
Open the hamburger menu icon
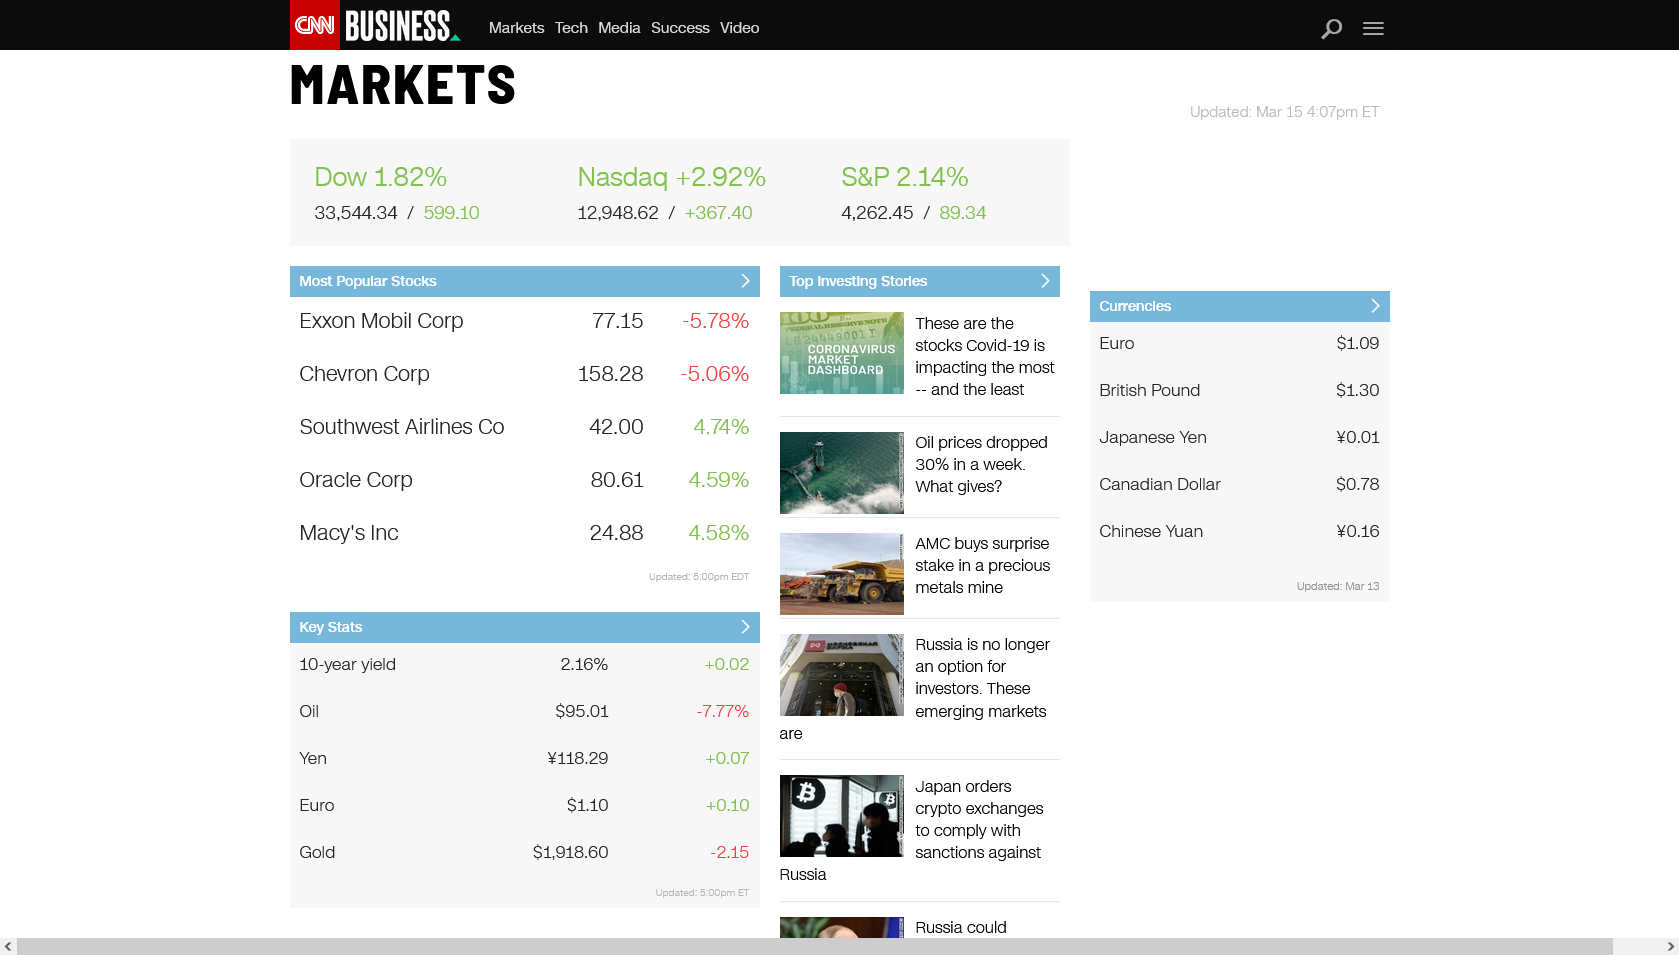(x=1373, y=29)
